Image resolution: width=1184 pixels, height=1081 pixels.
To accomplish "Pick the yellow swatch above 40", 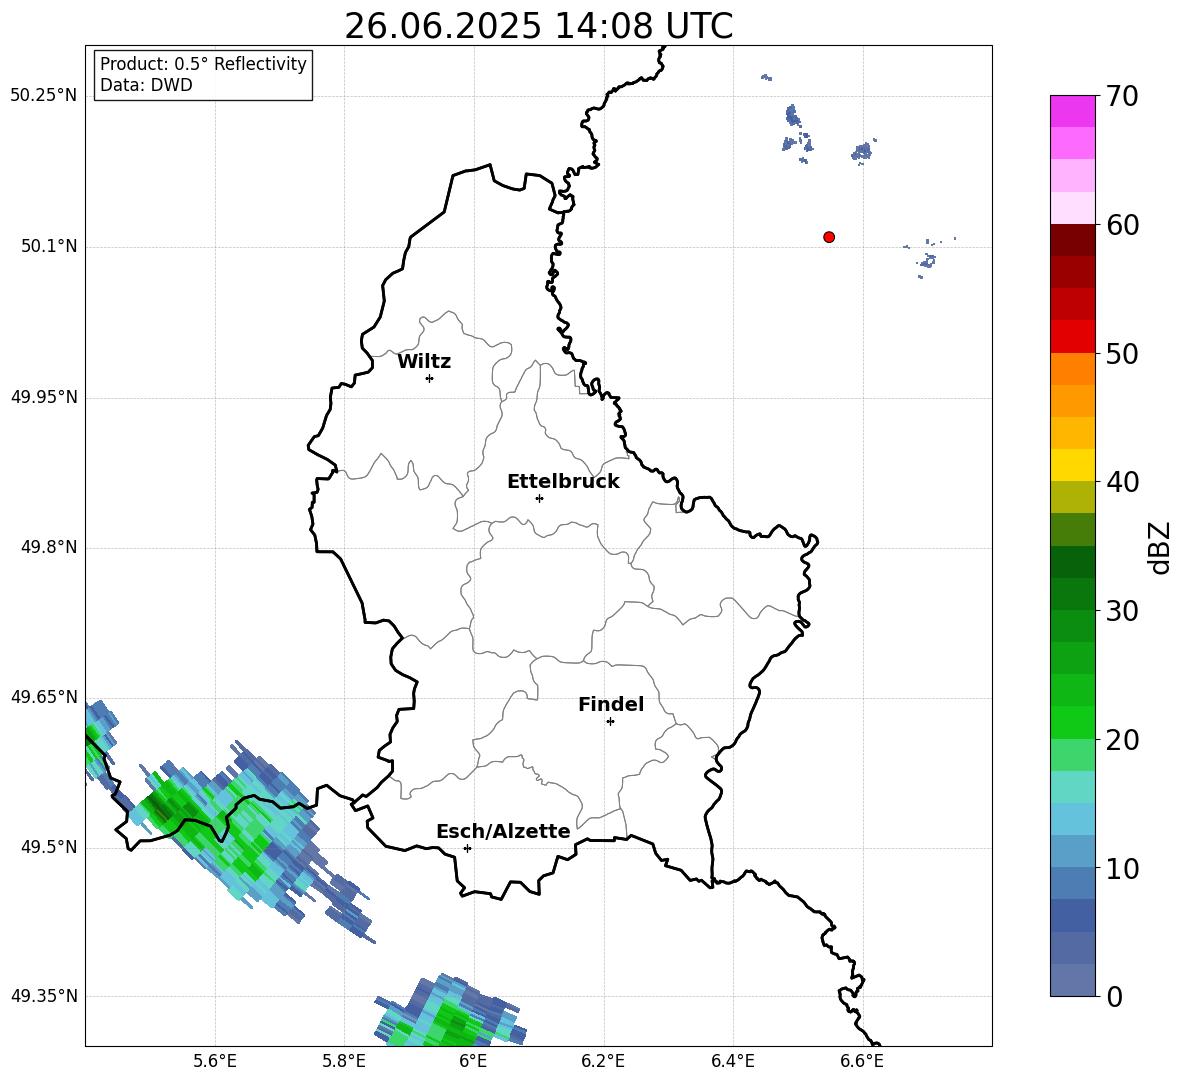I will [1072, 465].
